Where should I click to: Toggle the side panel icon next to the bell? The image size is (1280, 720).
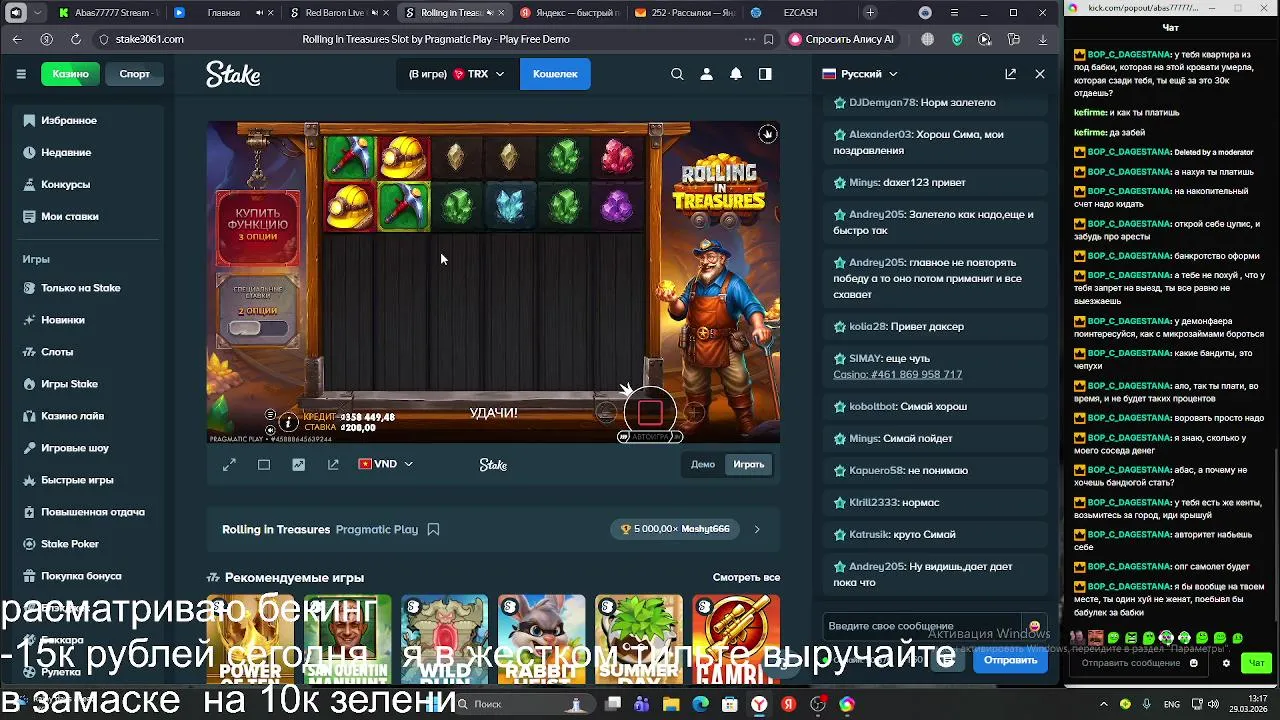765,74
